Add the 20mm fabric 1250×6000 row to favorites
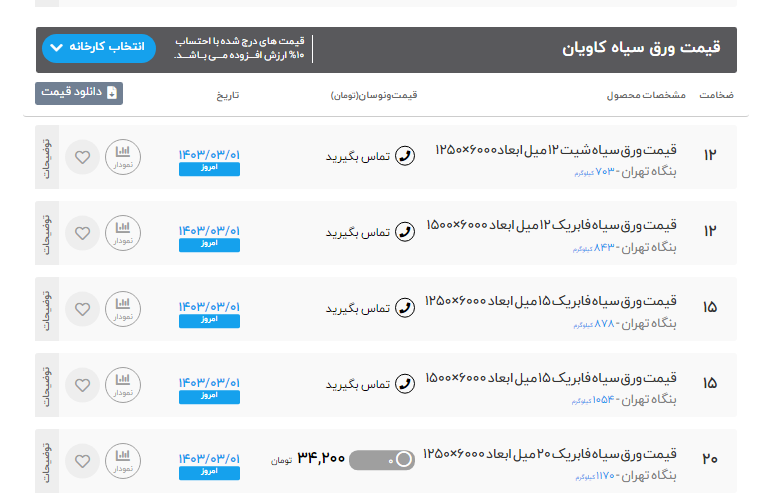 point(83,460)
